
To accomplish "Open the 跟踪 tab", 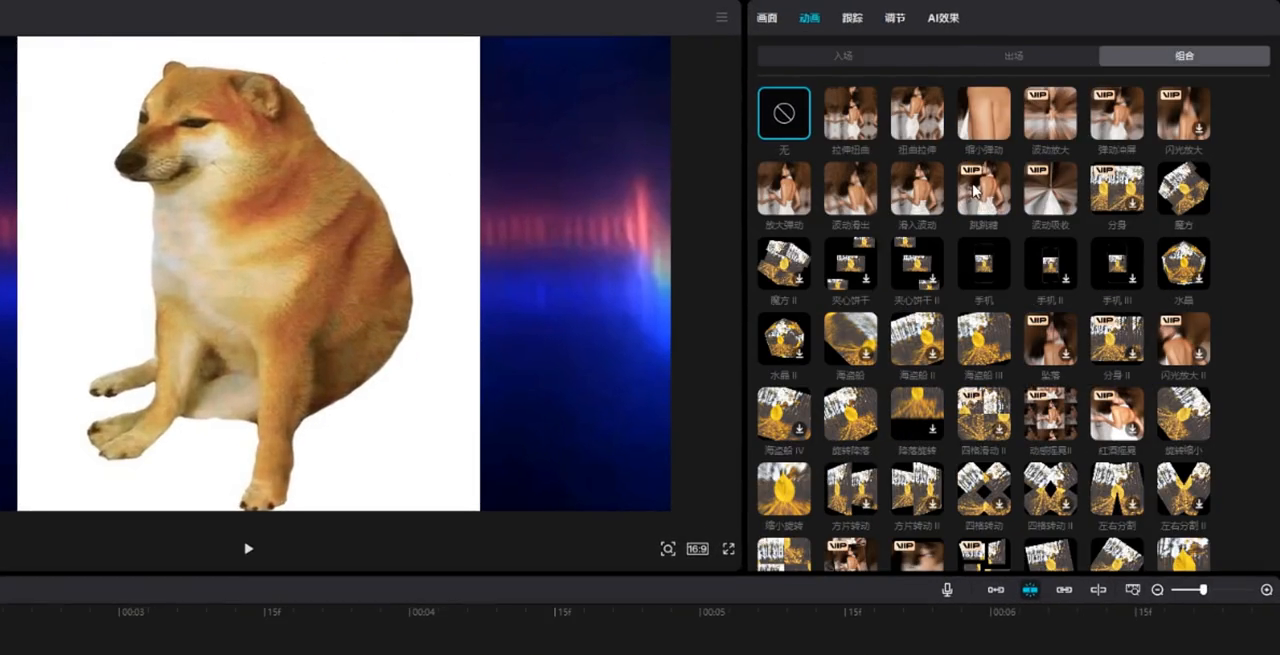I will point(852,18).
